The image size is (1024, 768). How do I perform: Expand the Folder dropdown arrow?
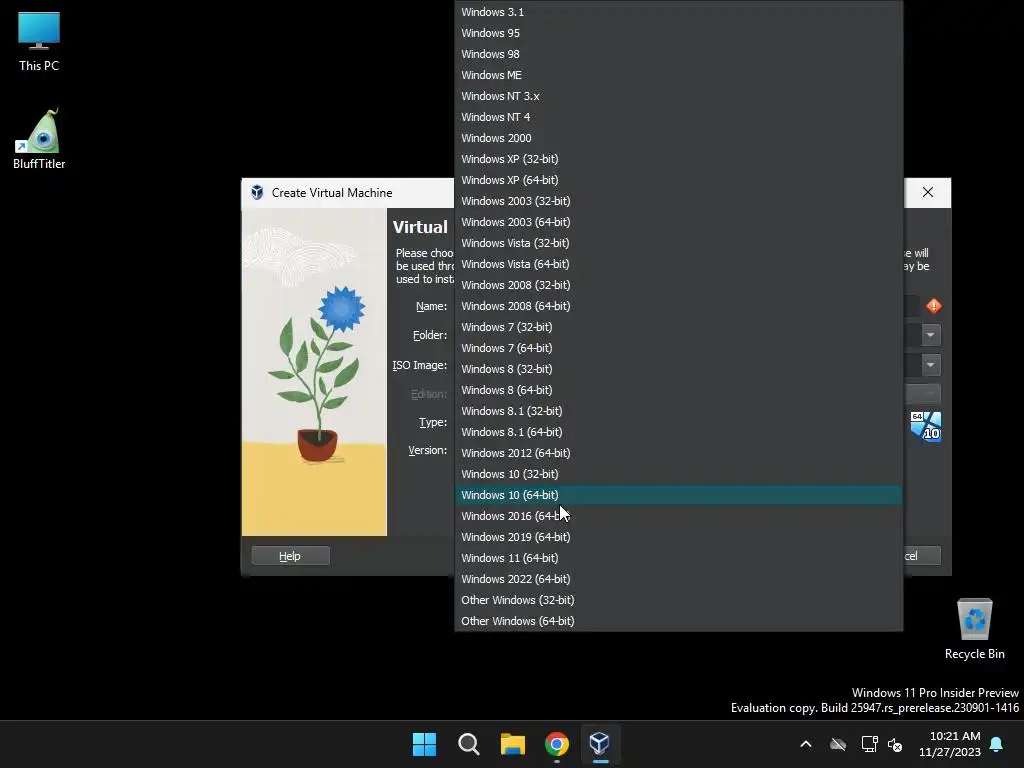point(931,335)
